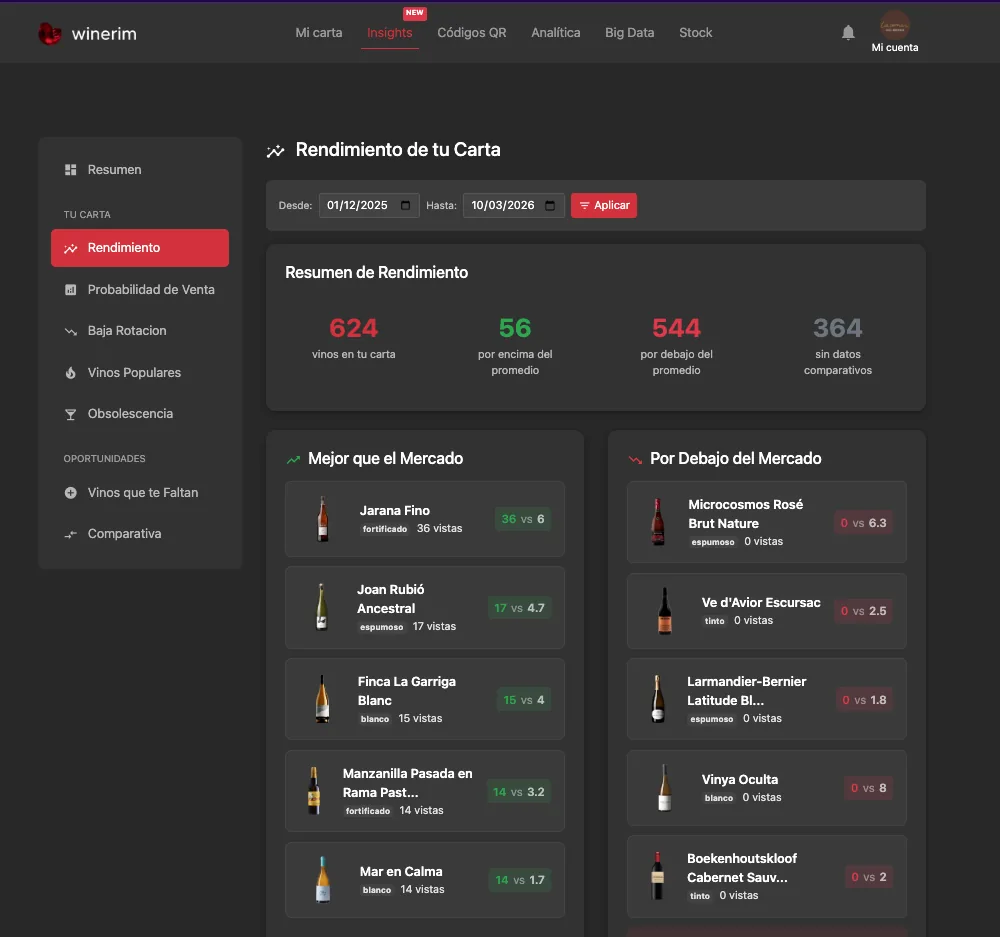Click Obsolescencia glass icon
Screen dimensions: 1000x937
(71, 414)
